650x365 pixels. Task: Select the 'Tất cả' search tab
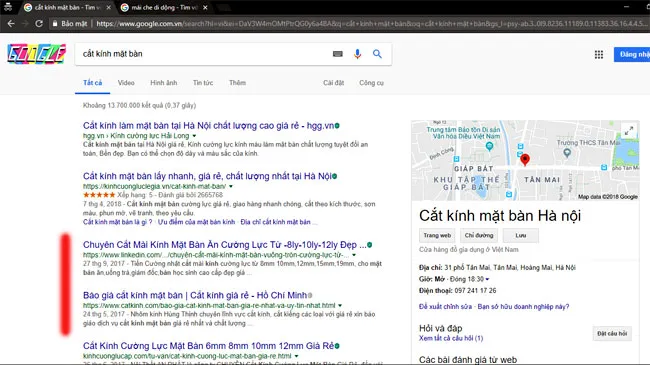click(92, 83)
